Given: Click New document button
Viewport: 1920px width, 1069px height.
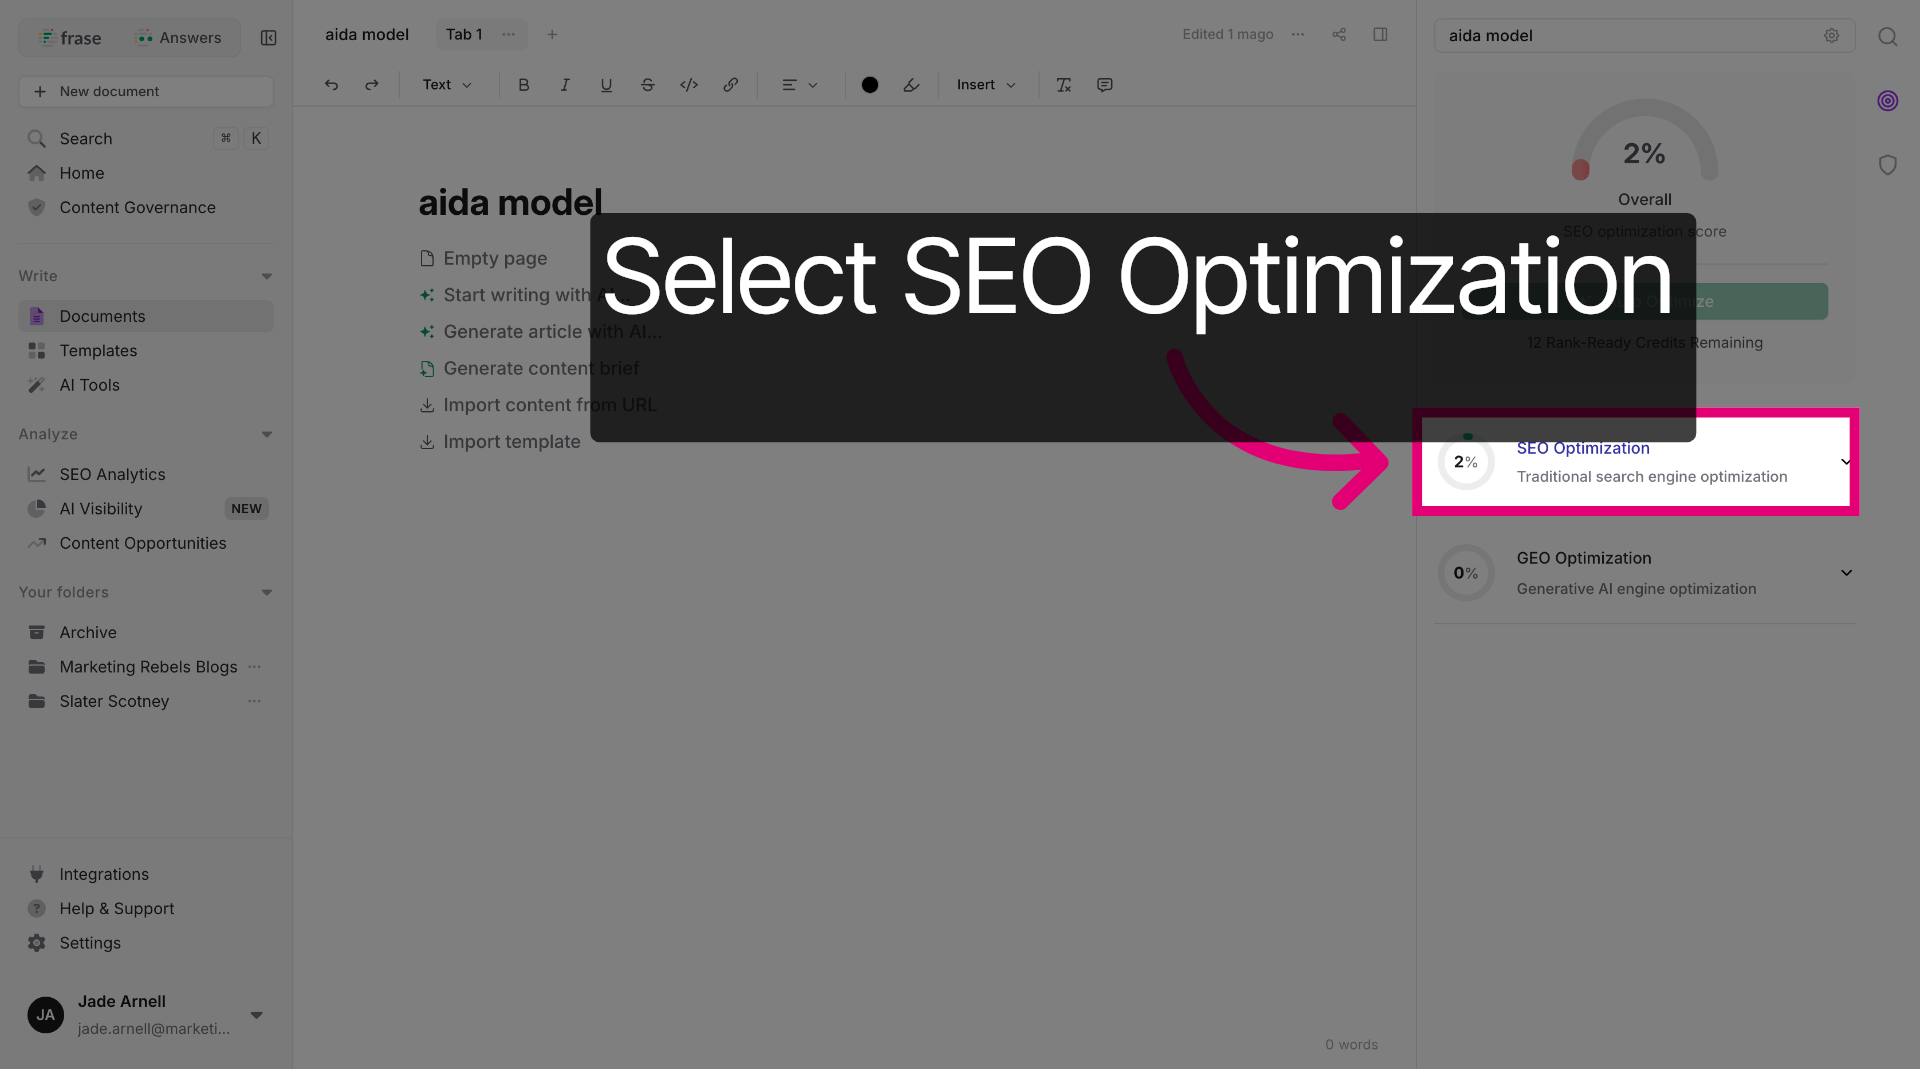Looking at the screenshot, I should tap(146, 91).
